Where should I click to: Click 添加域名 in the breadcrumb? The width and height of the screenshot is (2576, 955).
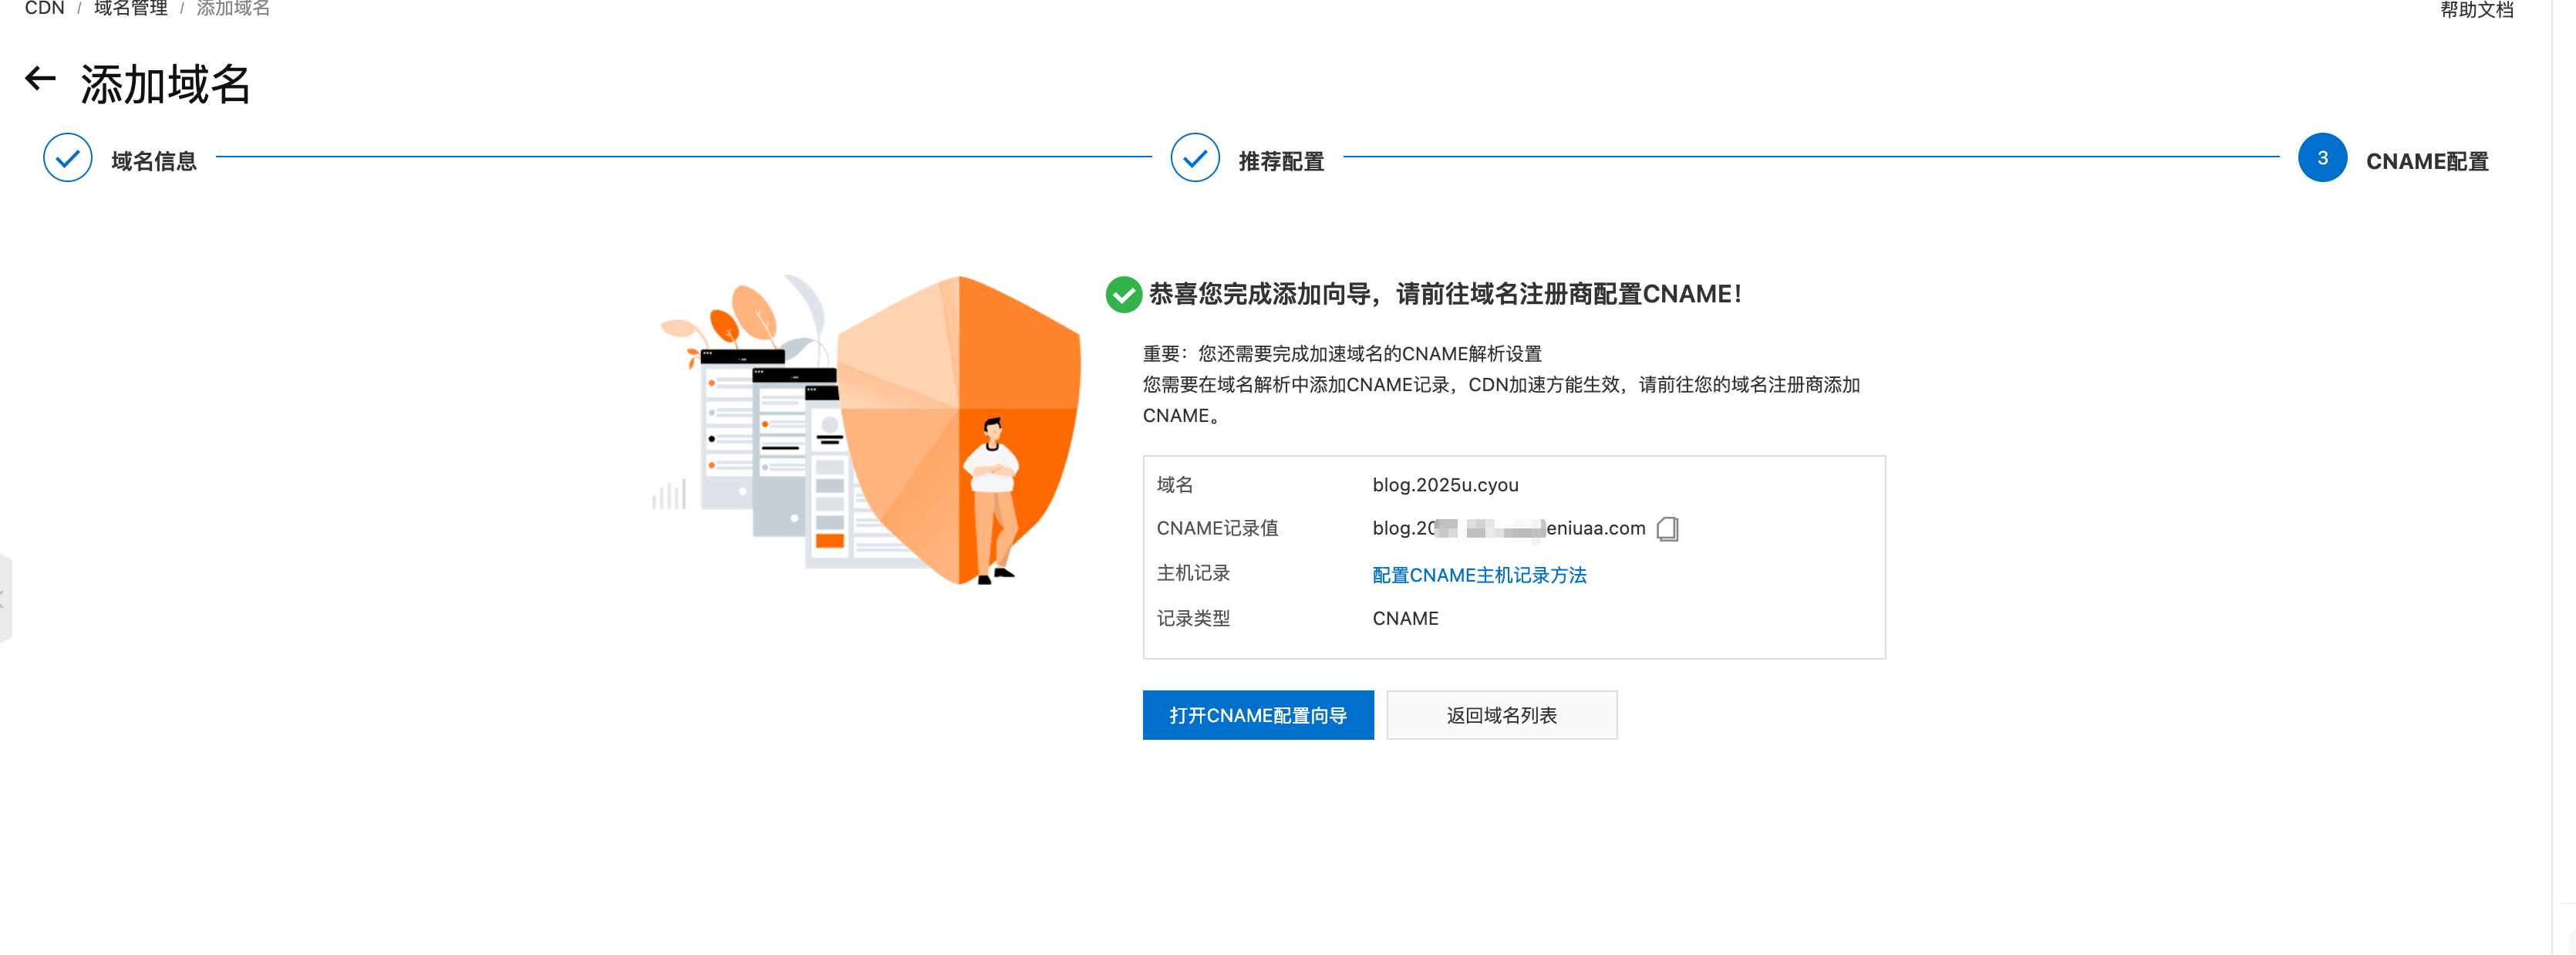click(x=232, y=8)
